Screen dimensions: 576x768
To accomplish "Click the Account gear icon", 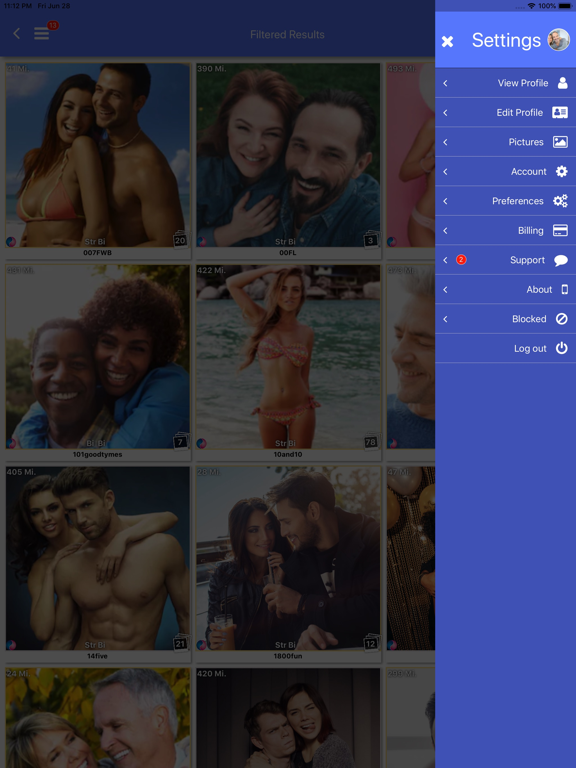I will [562, 171].
